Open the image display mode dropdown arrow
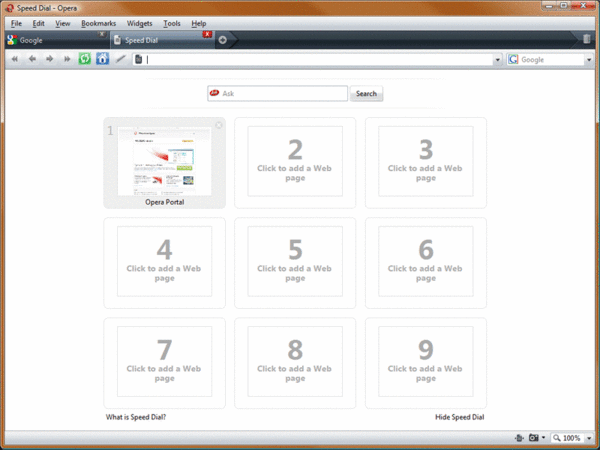This screenshot has width=600, height=450. tap(543, 437)
